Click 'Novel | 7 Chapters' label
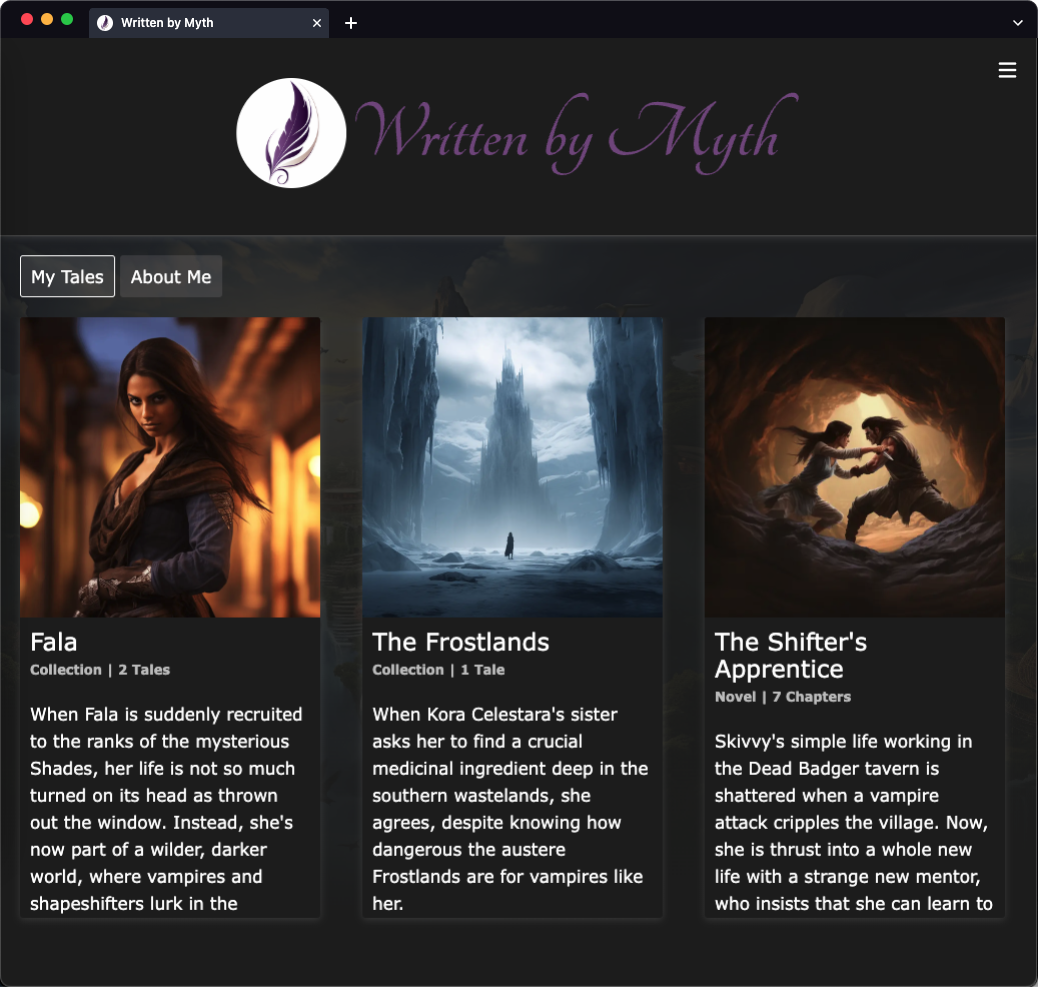The image size is (1038, 987). pos(782,697)
